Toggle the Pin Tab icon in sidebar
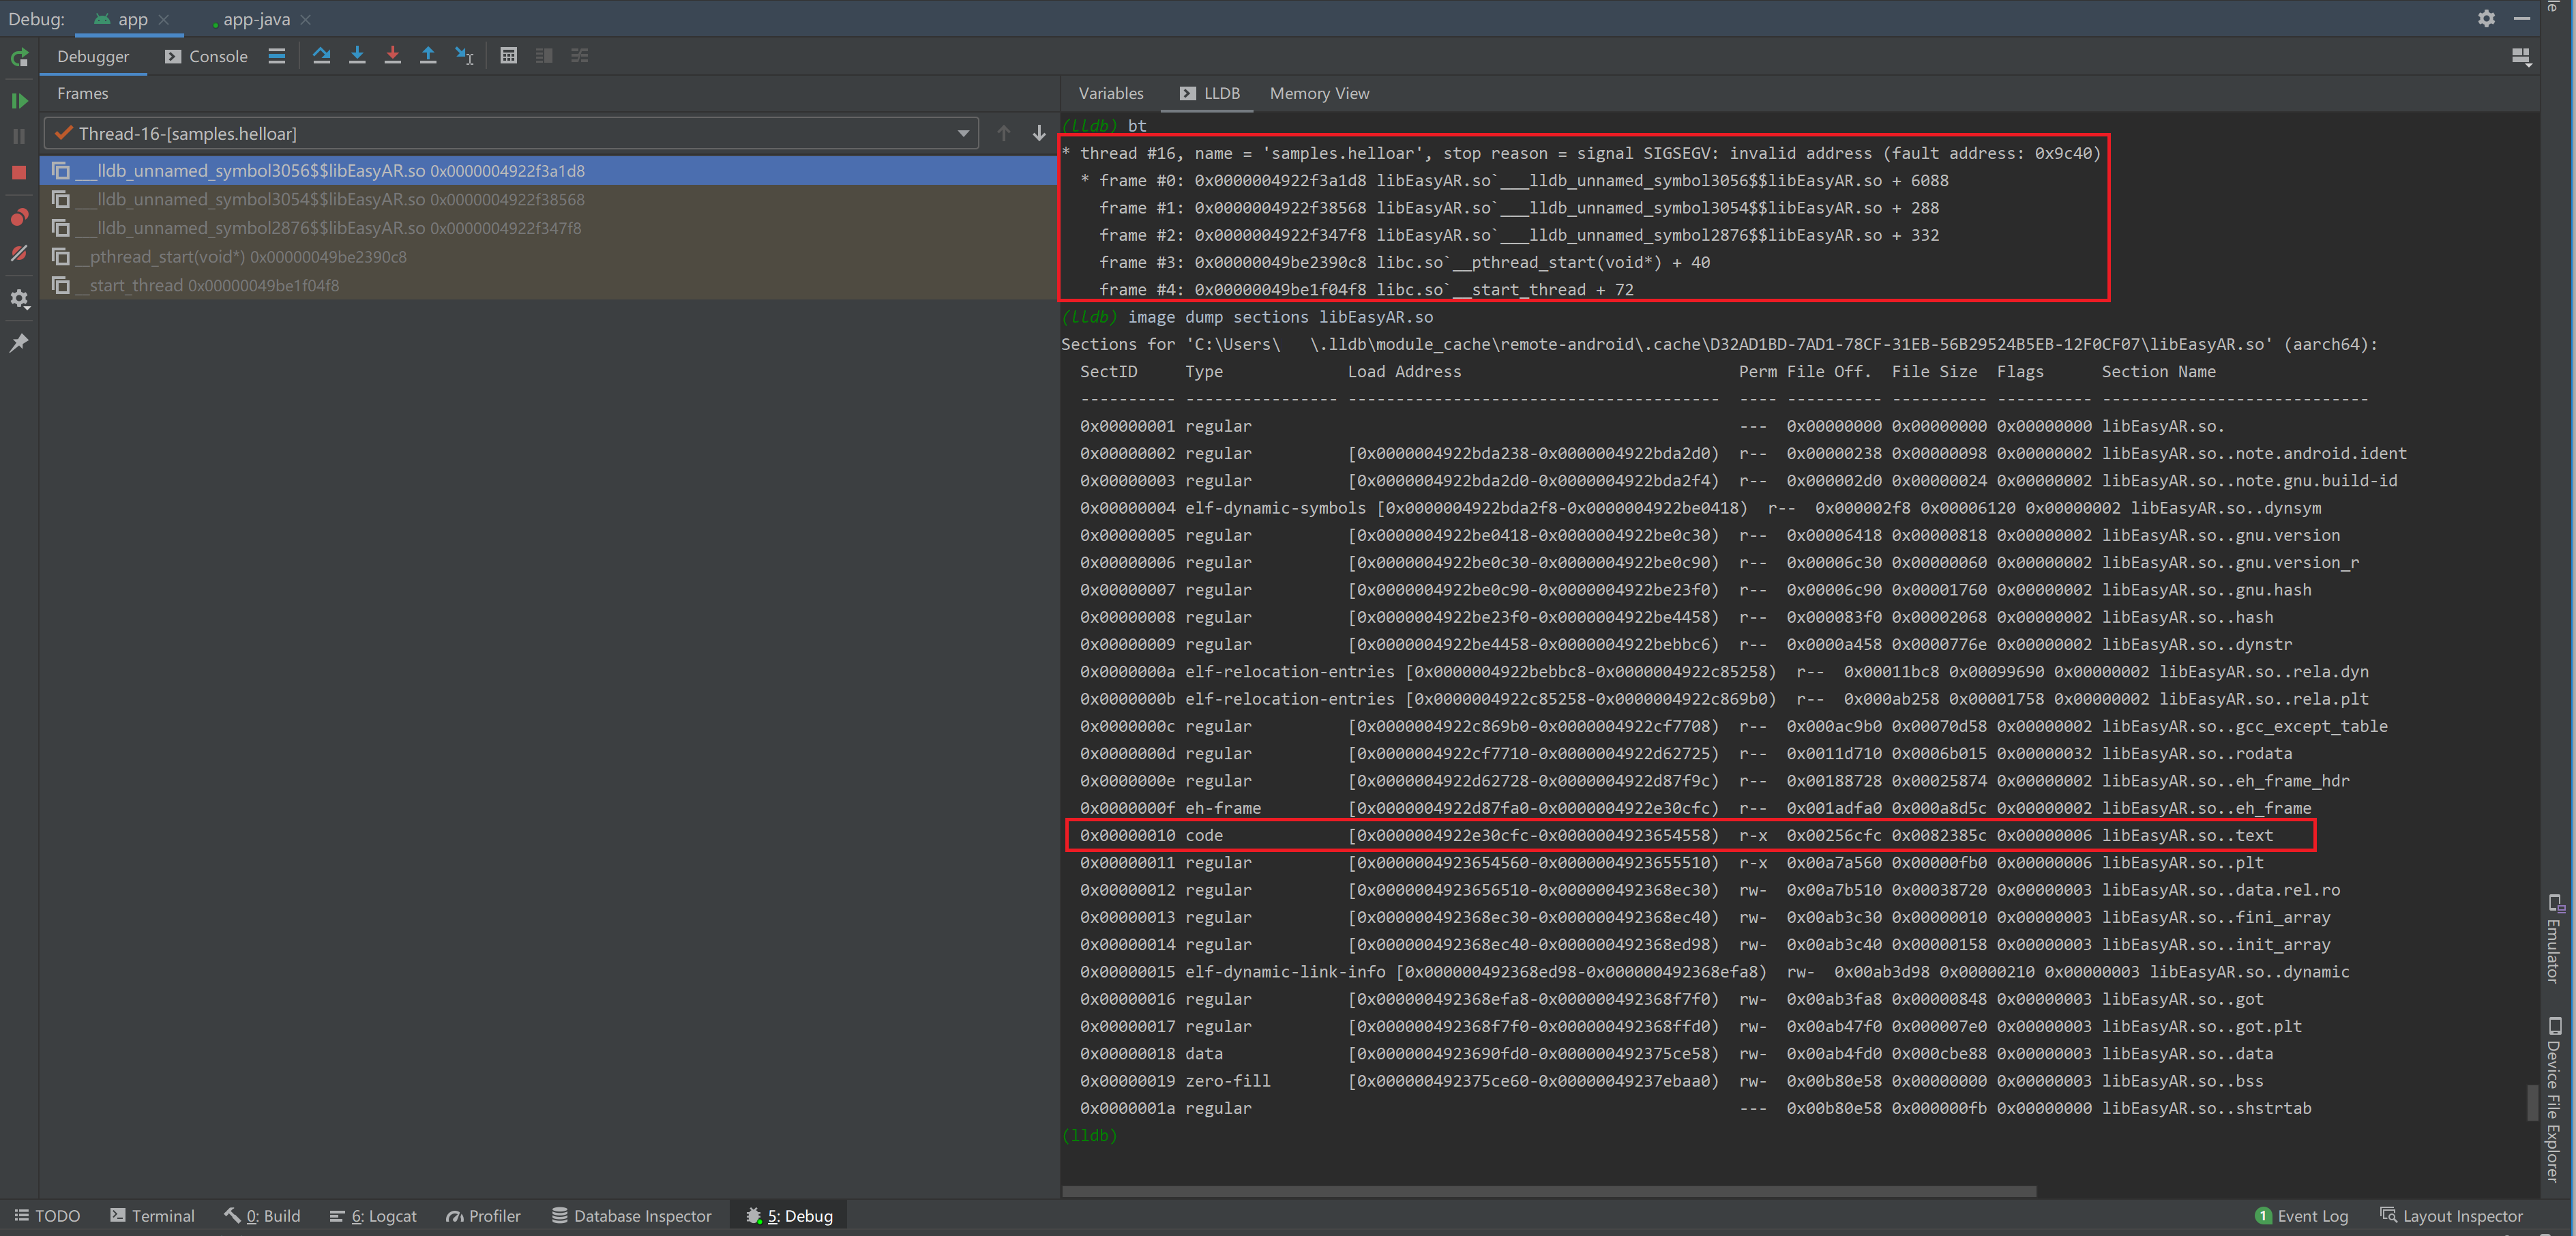Image resolution: width=2576 pixels, height=1236 pixels. click(19, 343)
